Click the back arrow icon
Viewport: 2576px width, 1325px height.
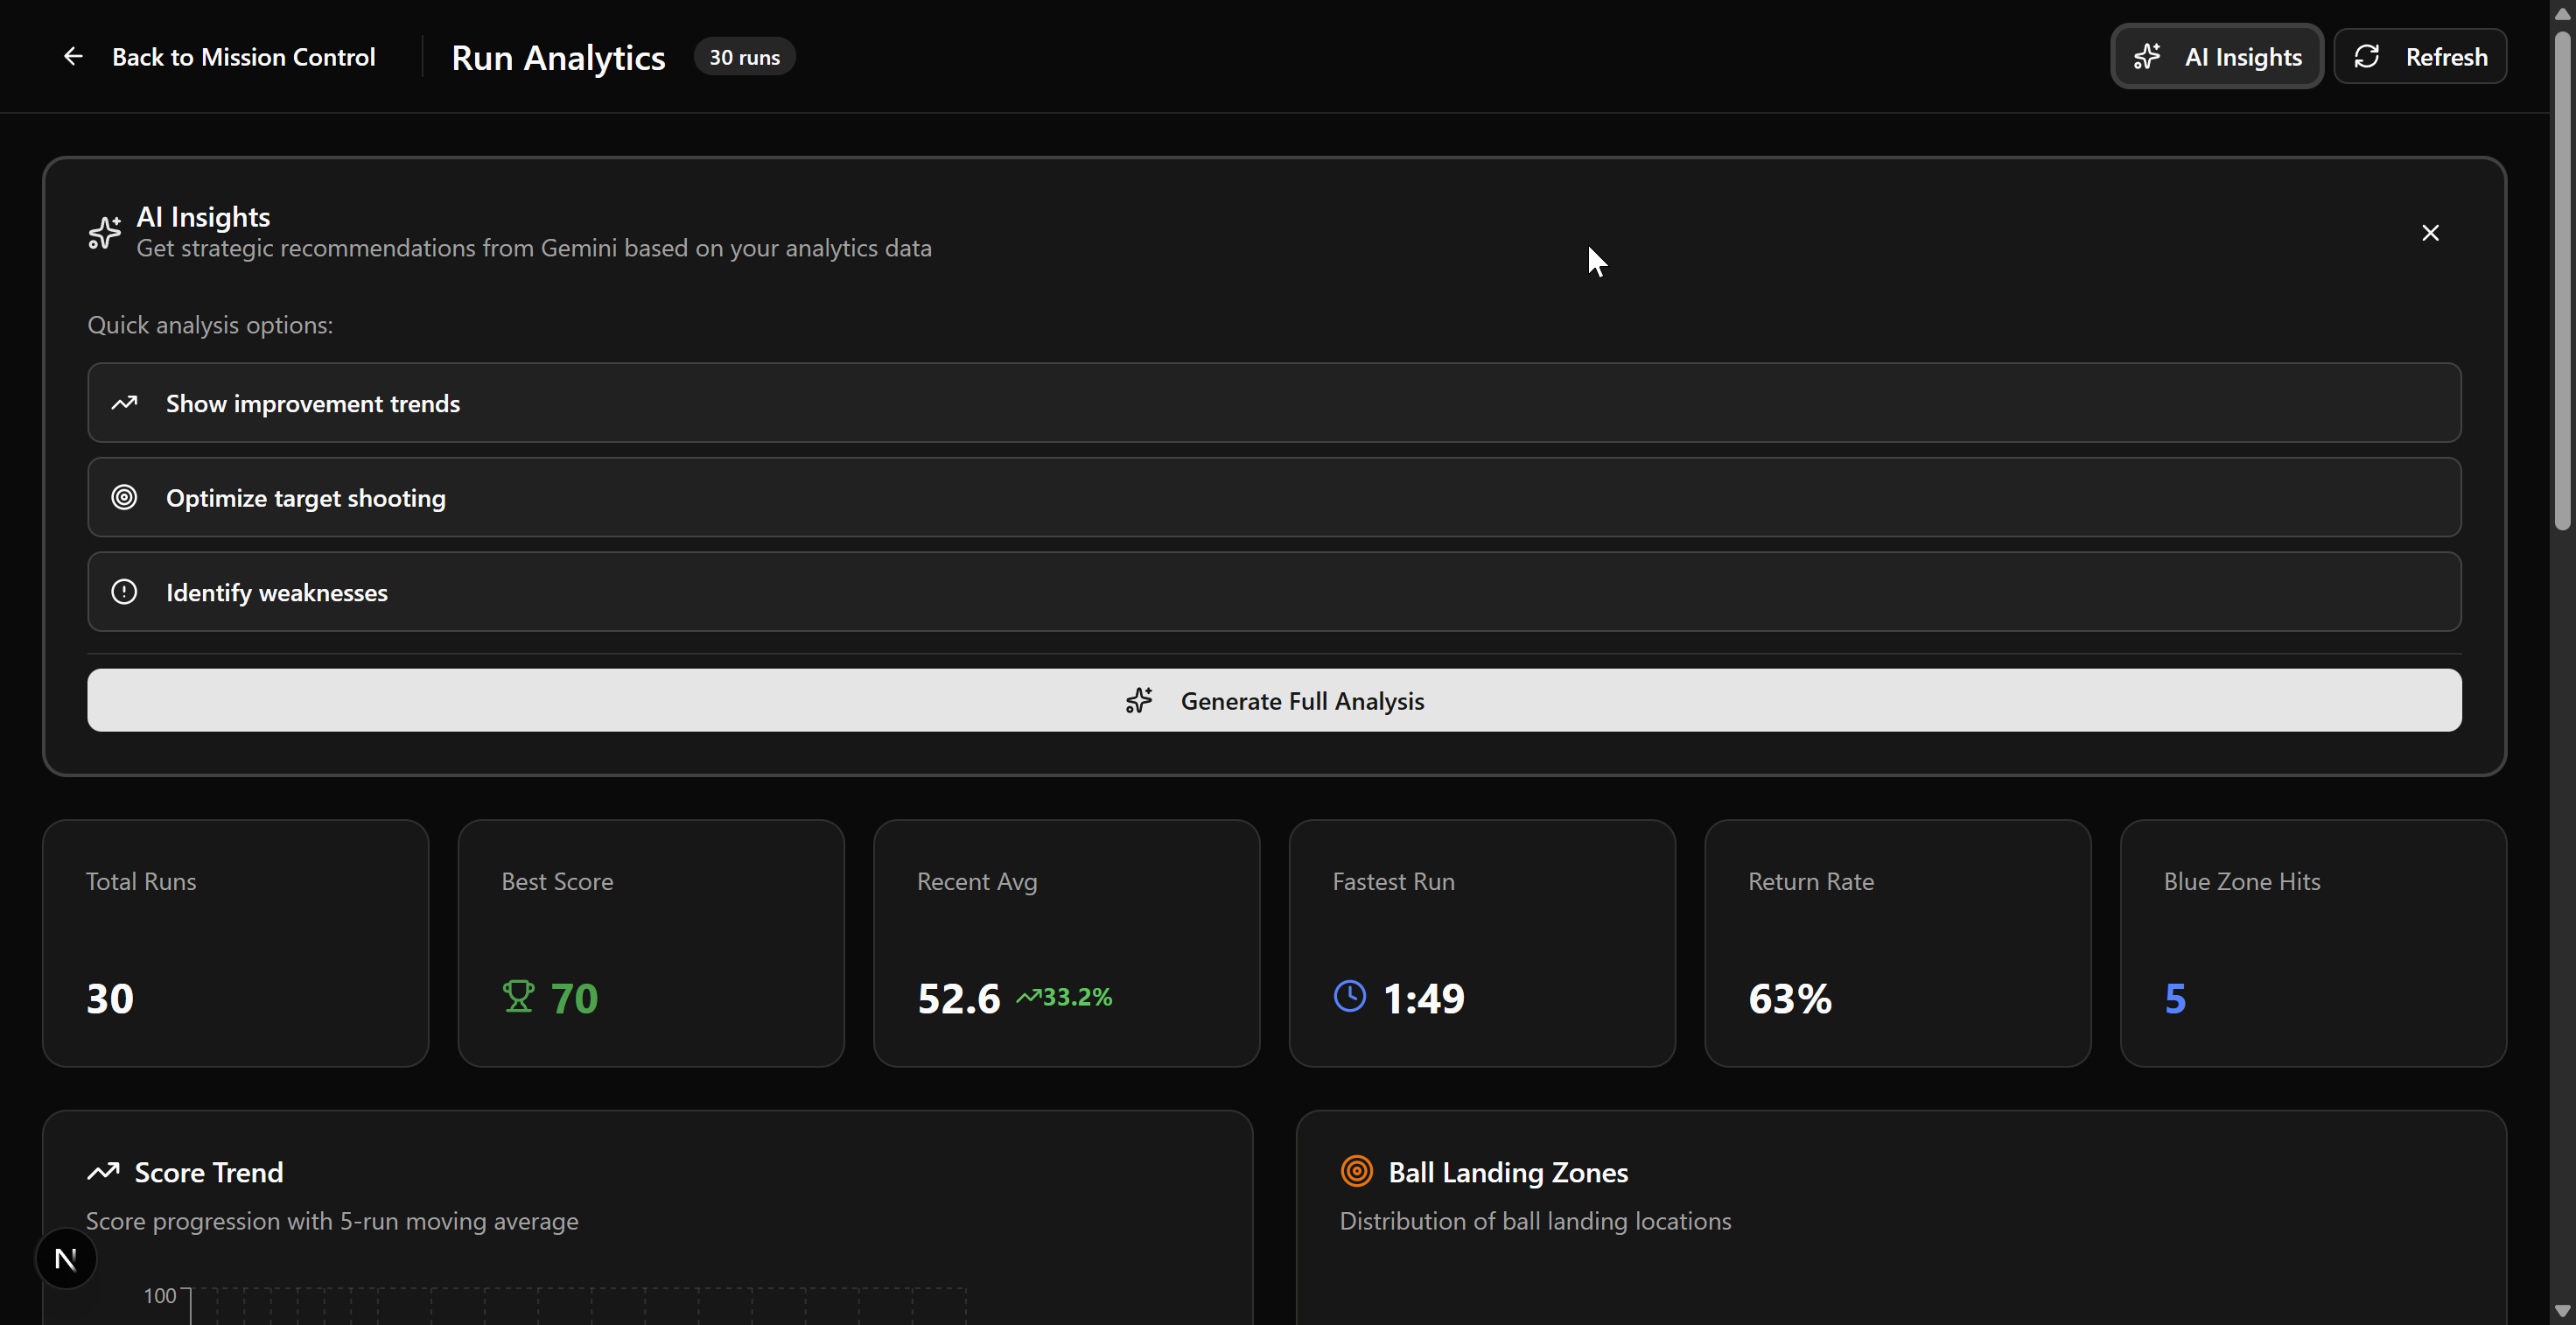coord(73,57)
